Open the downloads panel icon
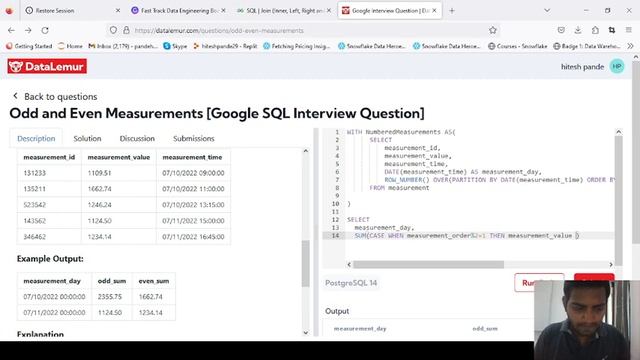The image size is (640, 360). 578,30
